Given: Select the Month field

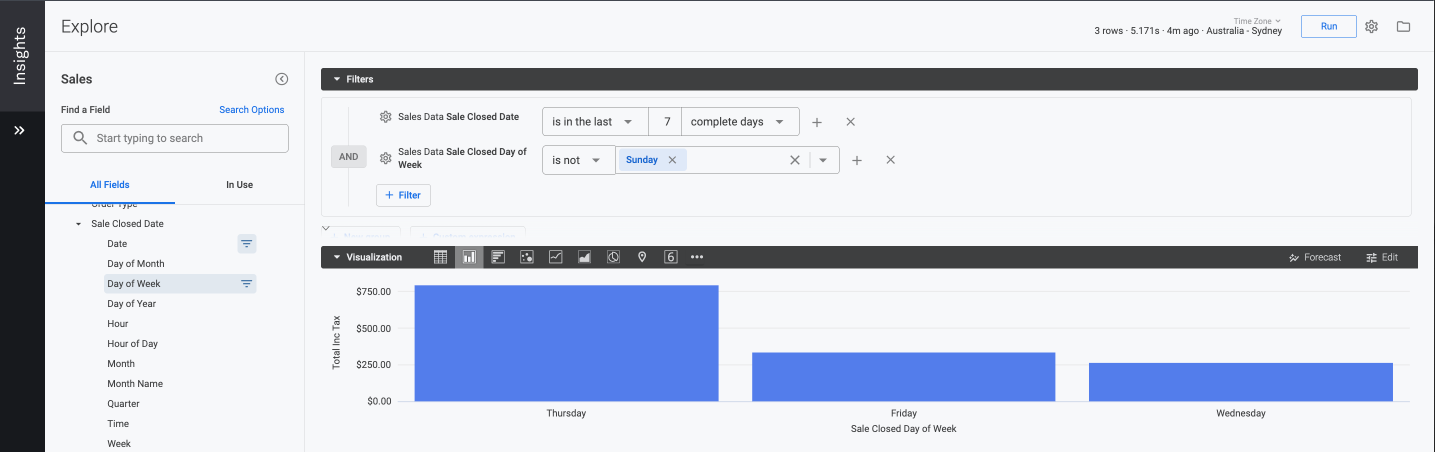Looking at the screenshot, I should tap(121, 364).
